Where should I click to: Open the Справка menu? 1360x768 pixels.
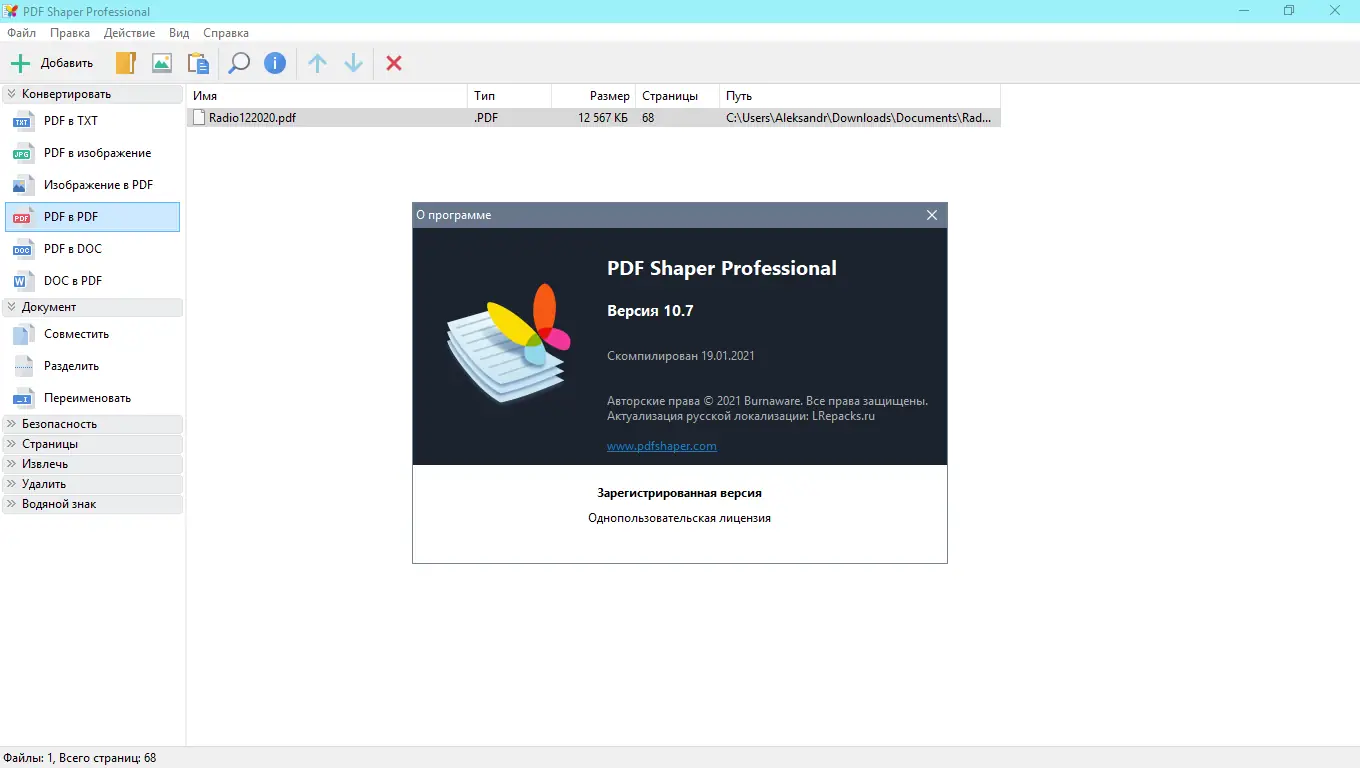click(226, 33)
